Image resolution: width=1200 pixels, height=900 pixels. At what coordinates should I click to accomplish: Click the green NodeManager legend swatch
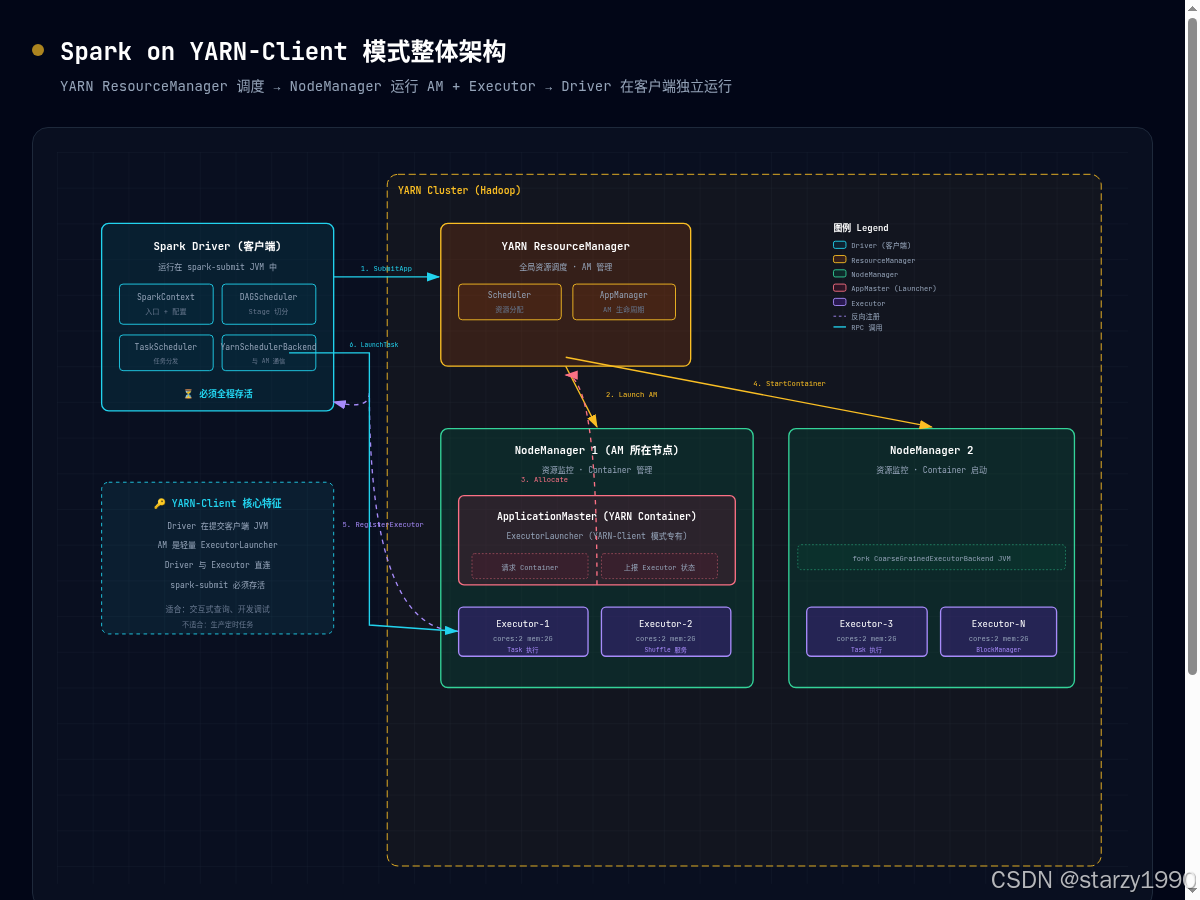tap(840, 273)
